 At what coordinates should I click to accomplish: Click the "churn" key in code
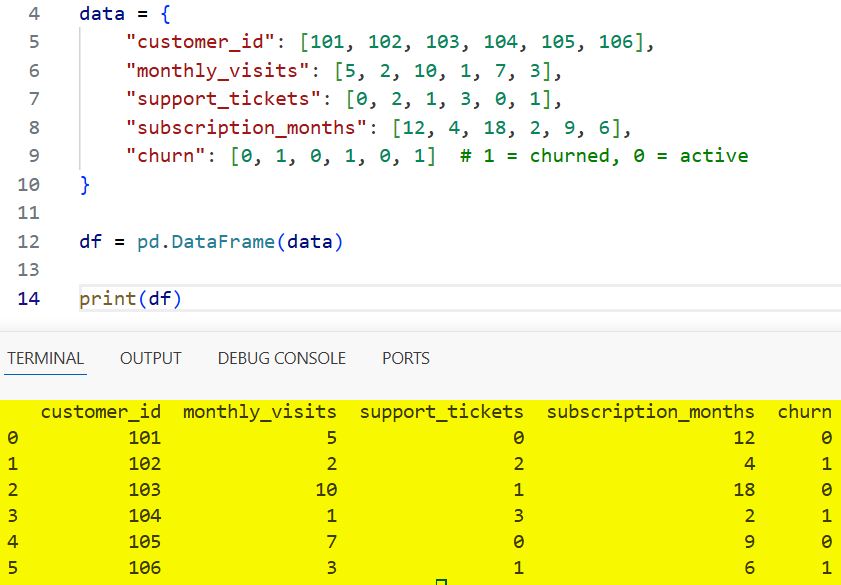click(166, 155)
